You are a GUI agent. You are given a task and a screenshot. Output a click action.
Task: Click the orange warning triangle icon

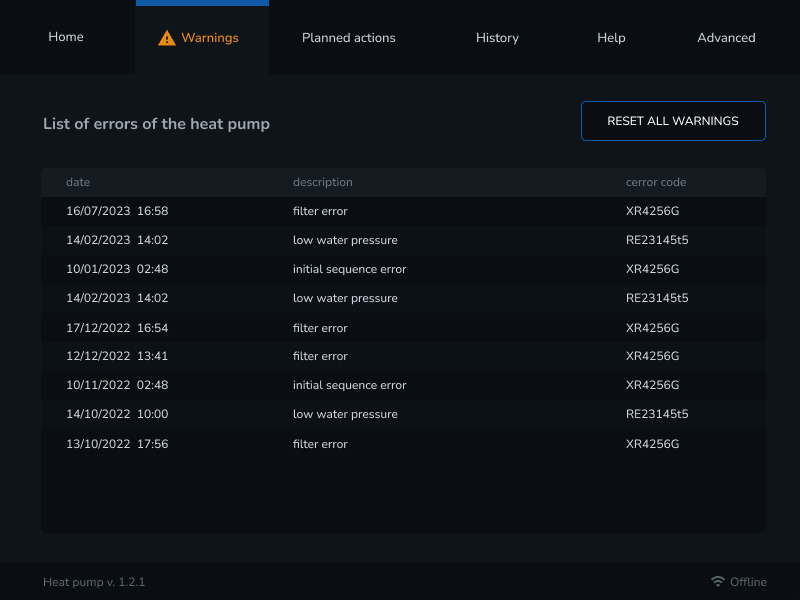pos(167,38)
